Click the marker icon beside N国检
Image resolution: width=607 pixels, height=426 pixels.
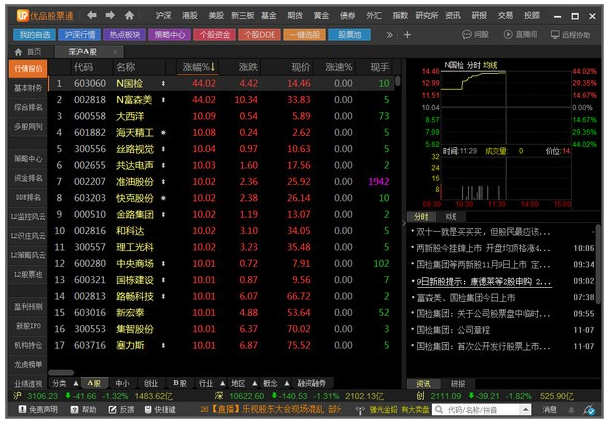tap(163, 83)
